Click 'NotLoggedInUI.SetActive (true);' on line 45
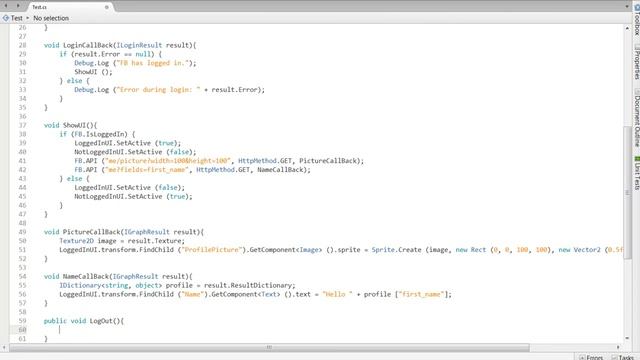Viewport: 640px width, 360px height. [133, 197]
